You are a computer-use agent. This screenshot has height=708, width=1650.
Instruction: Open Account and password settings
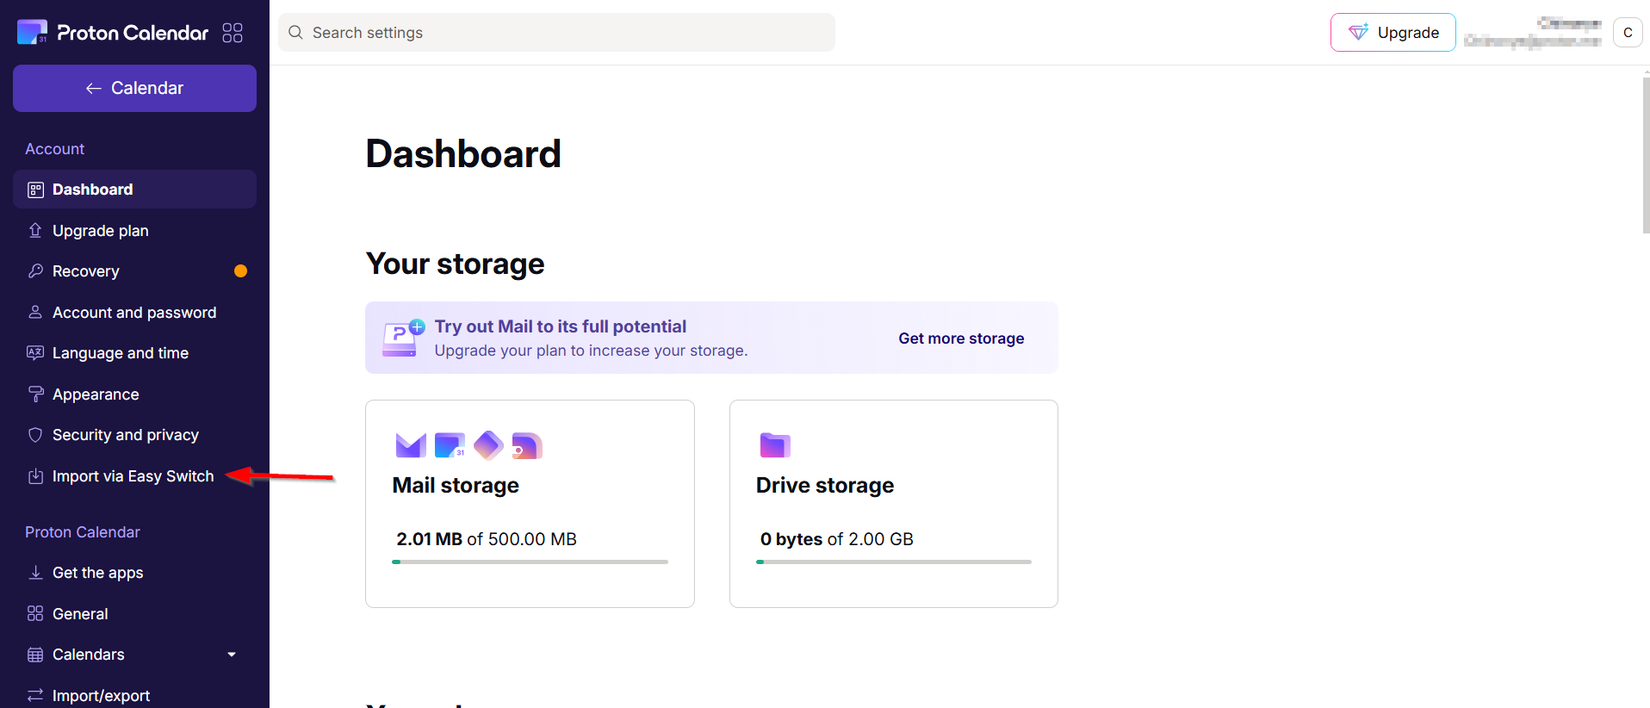(x=135, y=312)
